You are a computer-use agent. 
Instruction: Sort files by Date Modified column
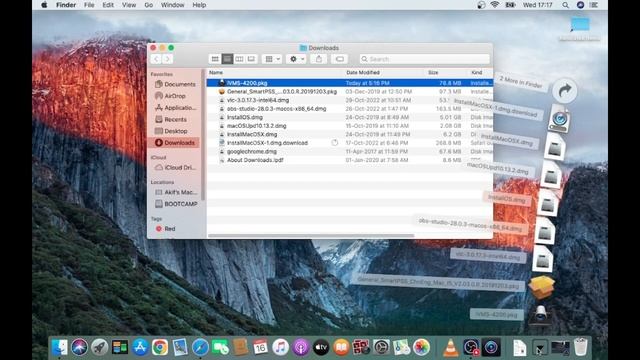point(363,72)
